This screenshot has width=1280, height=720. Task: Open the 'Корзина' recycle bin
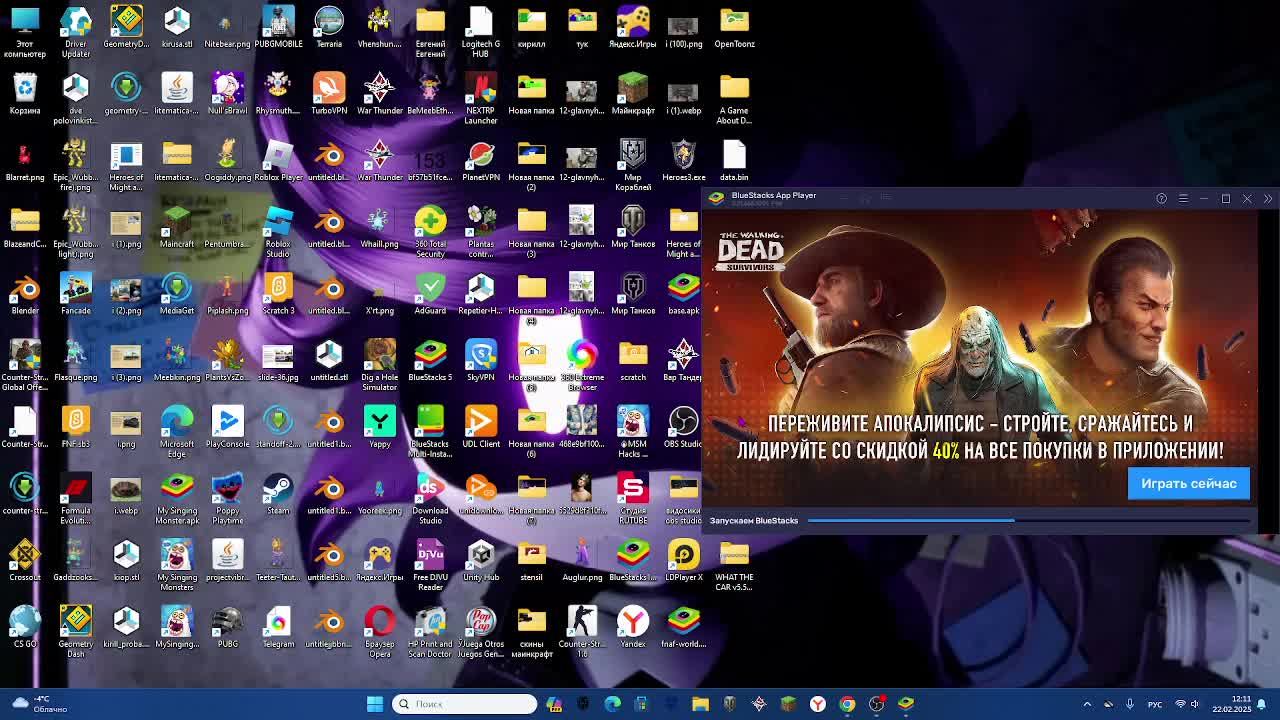coord(25,94)
